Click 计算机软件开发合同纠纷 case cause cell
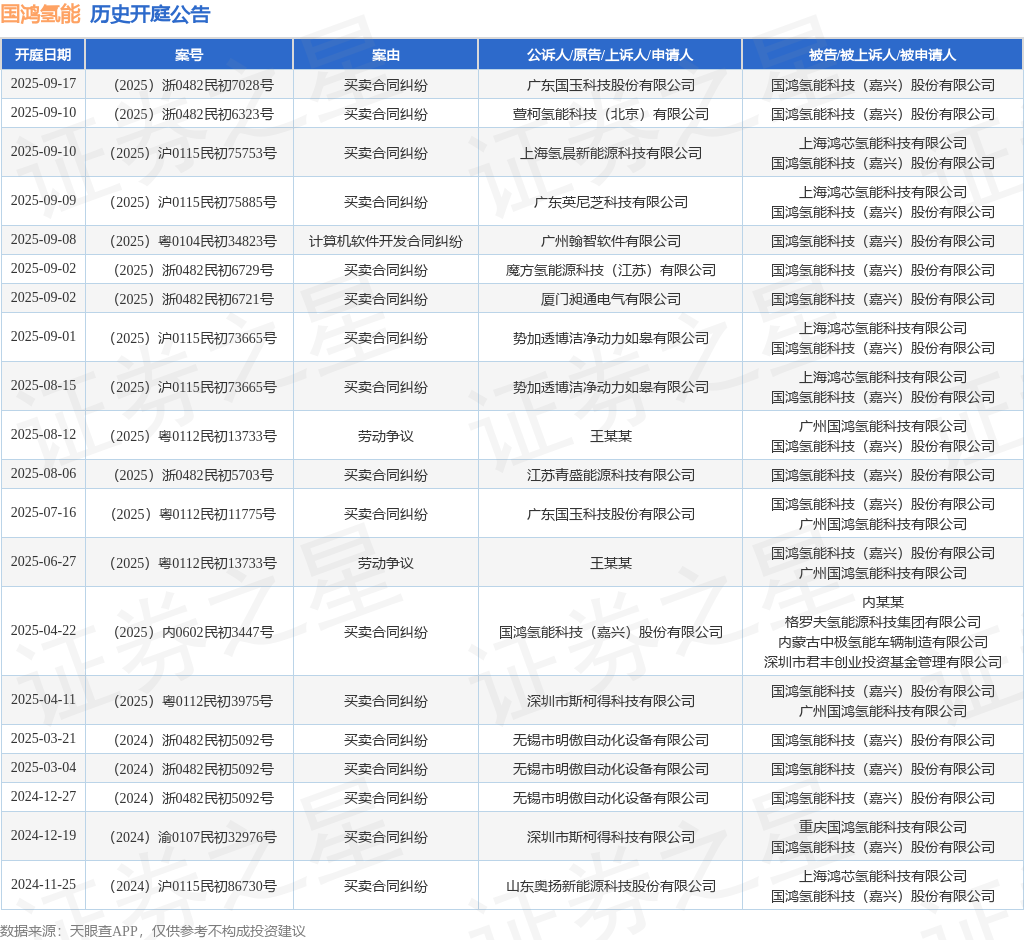This screenshot has height=940, width=1024. pos(385,241)
